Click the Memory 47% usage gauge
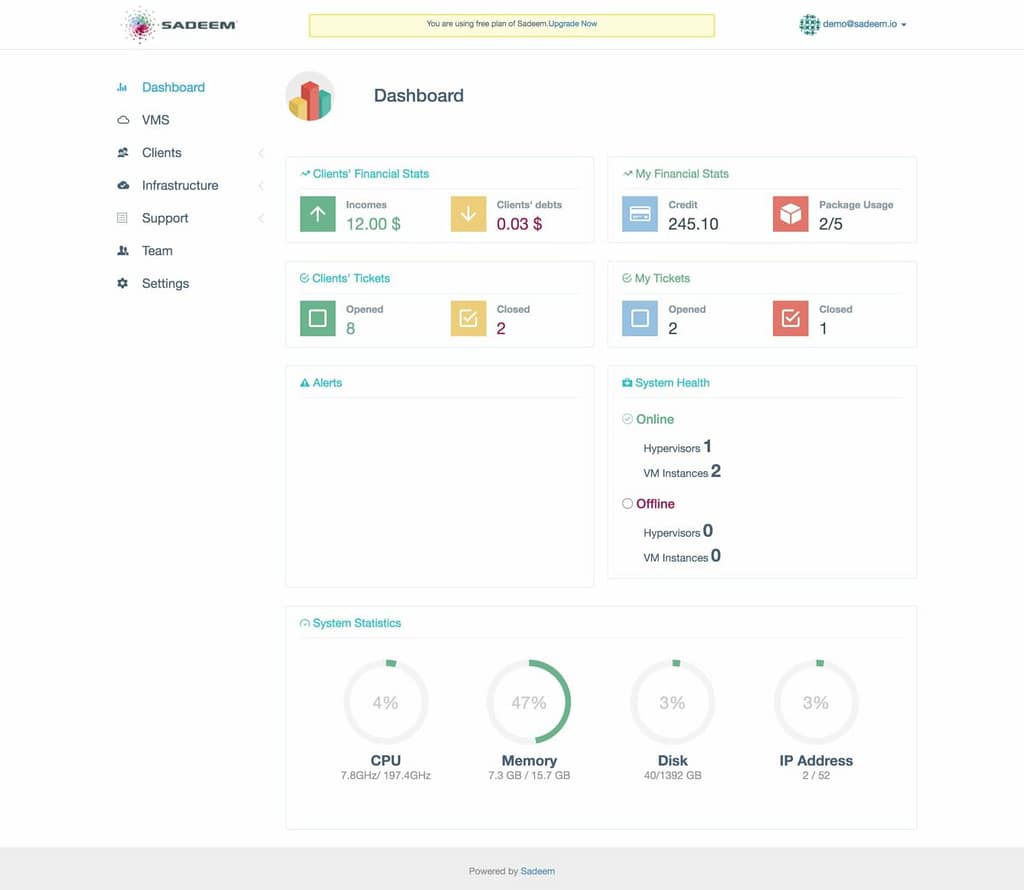Screen dimensions: 1024x890 pyautogui.click(x=528, y=703)
